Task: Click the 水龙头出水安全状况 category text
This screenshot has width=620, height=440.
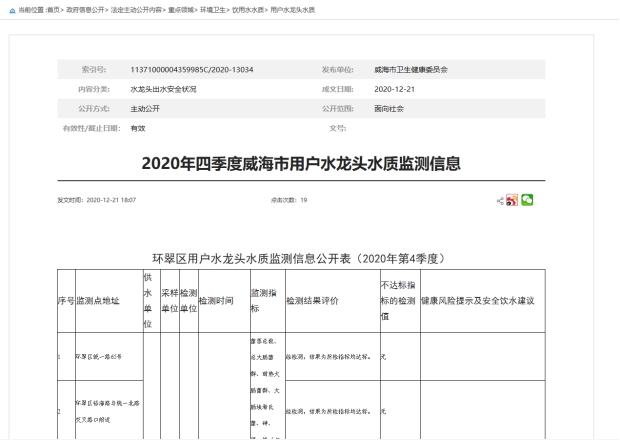Action: coord(163,89)
